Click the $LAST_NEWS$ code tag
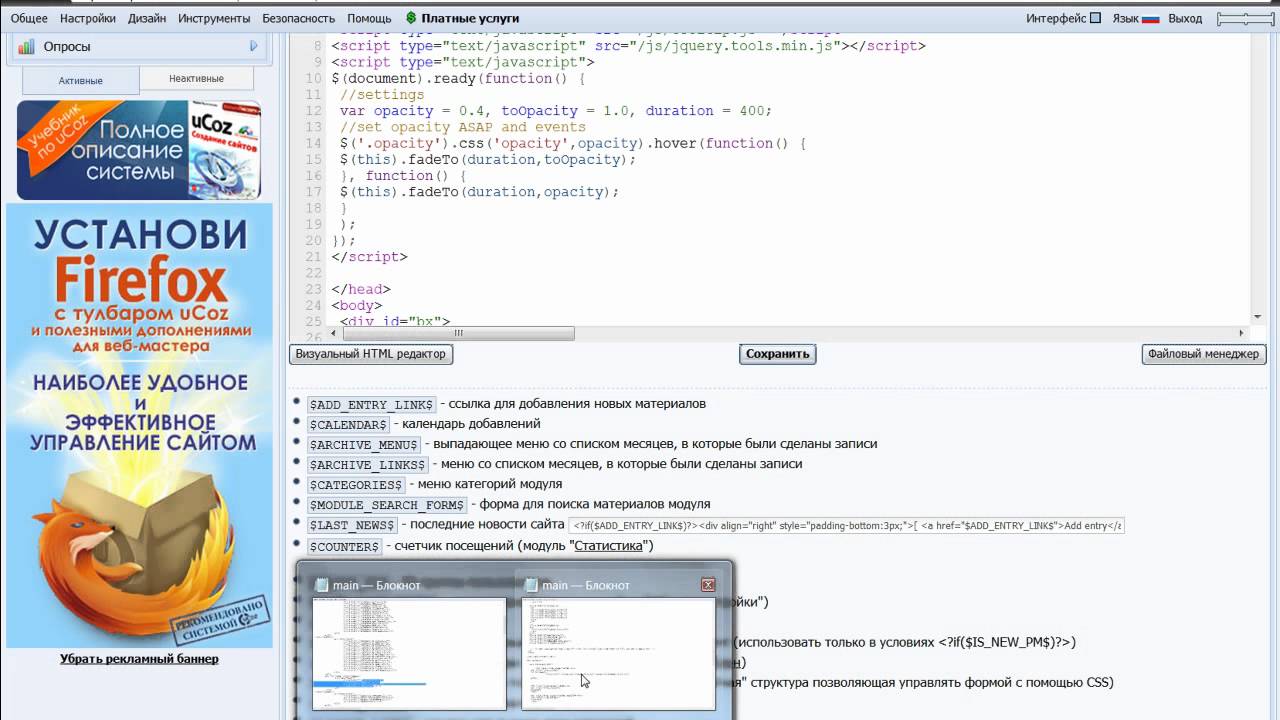Image resolution: width=1280 pixels, height=720 pixels. click(x=352, y=524)
